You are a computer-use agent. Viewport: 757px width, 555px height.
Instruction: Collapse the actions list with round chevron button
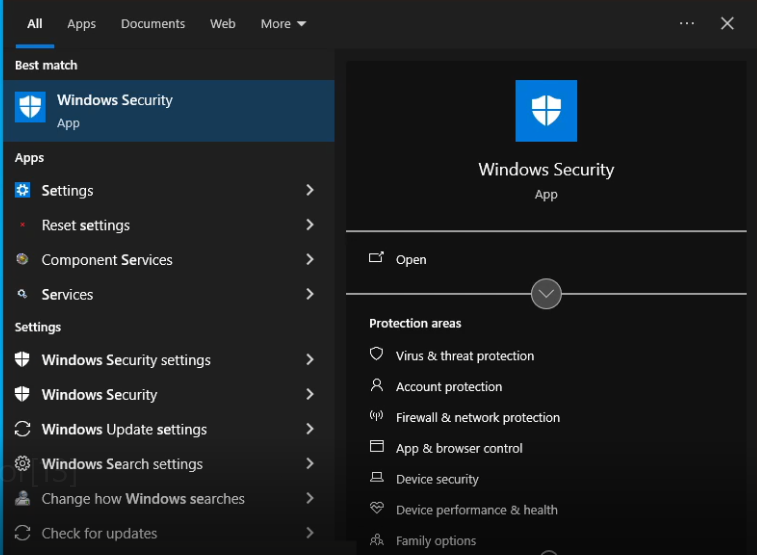click(546, 293)
